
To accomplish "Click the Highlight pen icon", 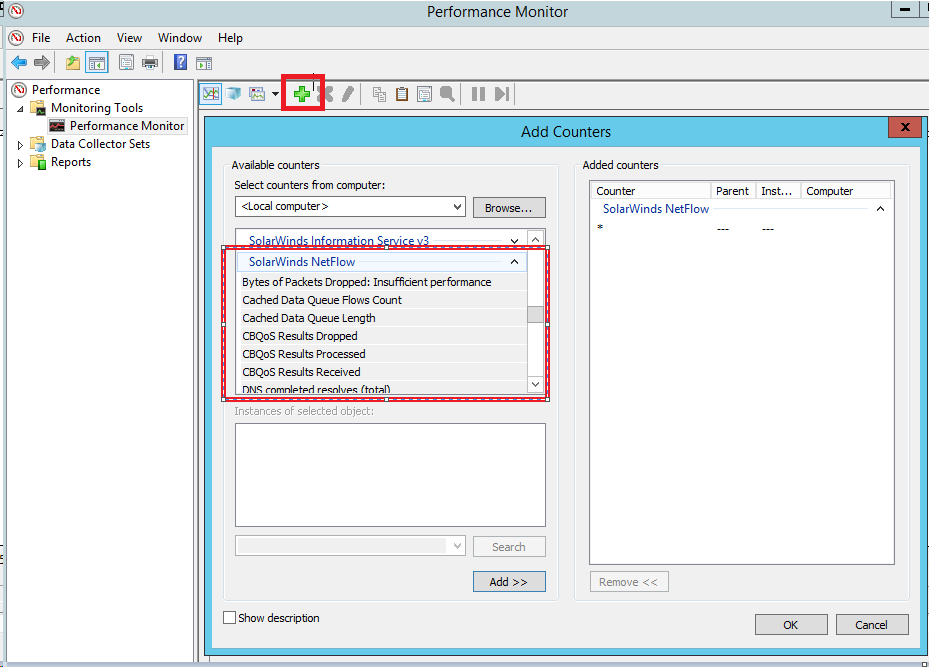I will coord(348,94).
